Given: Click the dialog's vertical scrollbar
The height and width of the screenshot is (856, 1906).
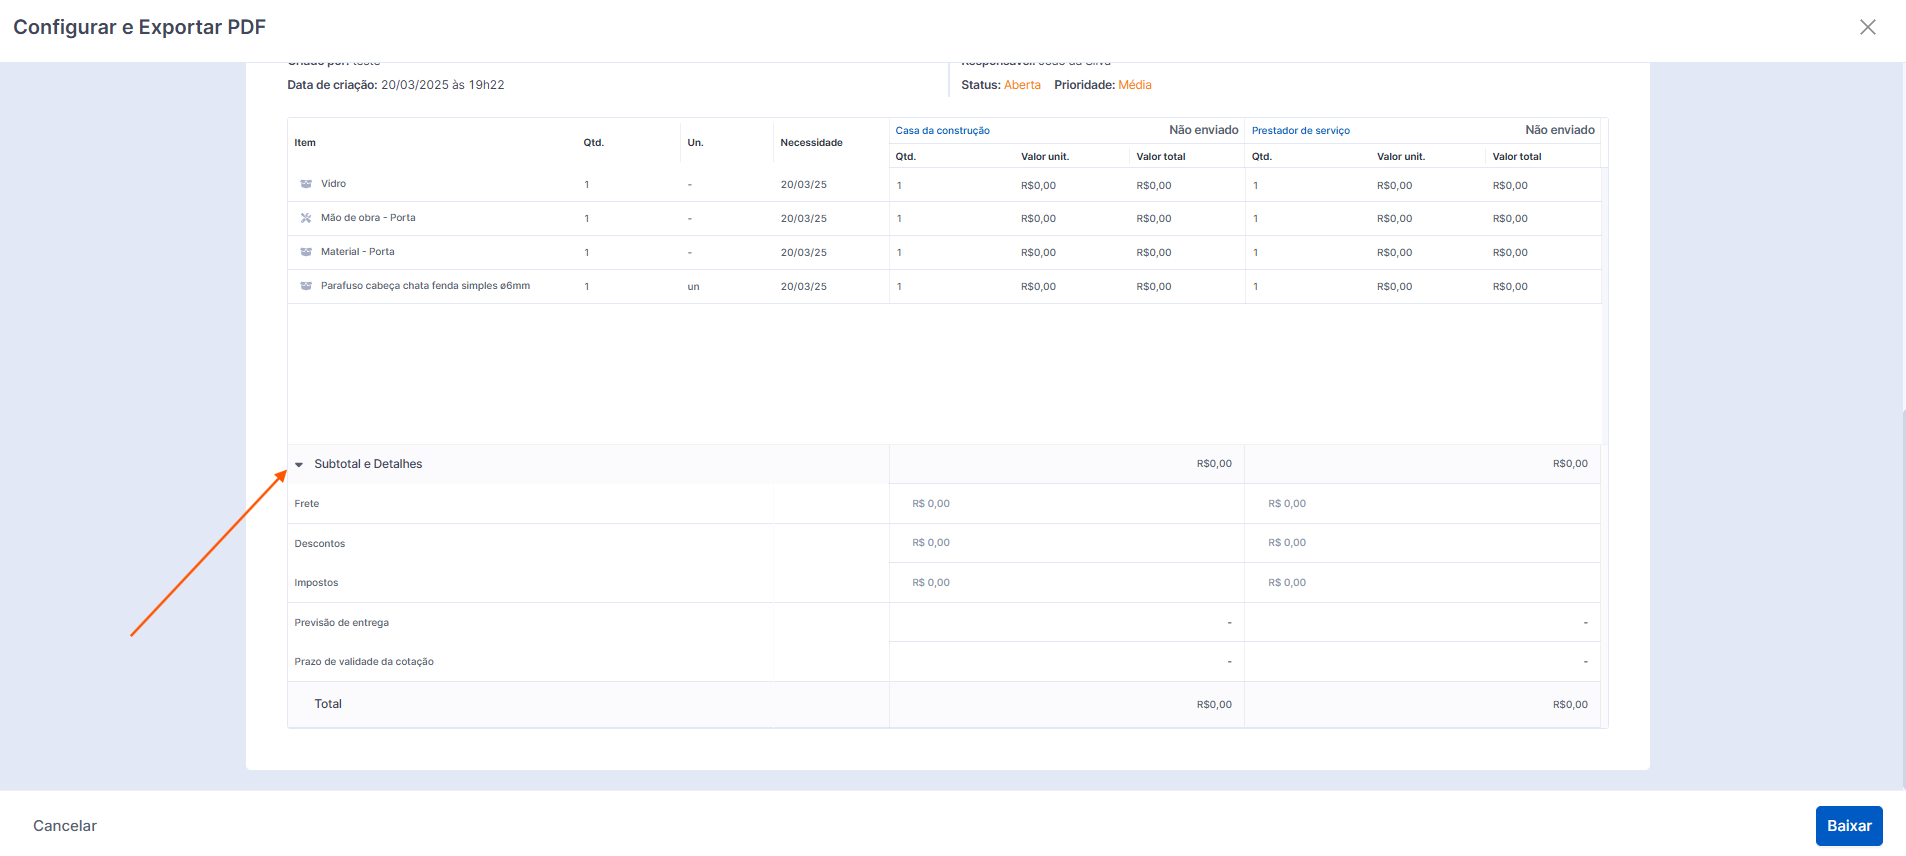Looking at the screenshot, I should (x=1902, y=598).
